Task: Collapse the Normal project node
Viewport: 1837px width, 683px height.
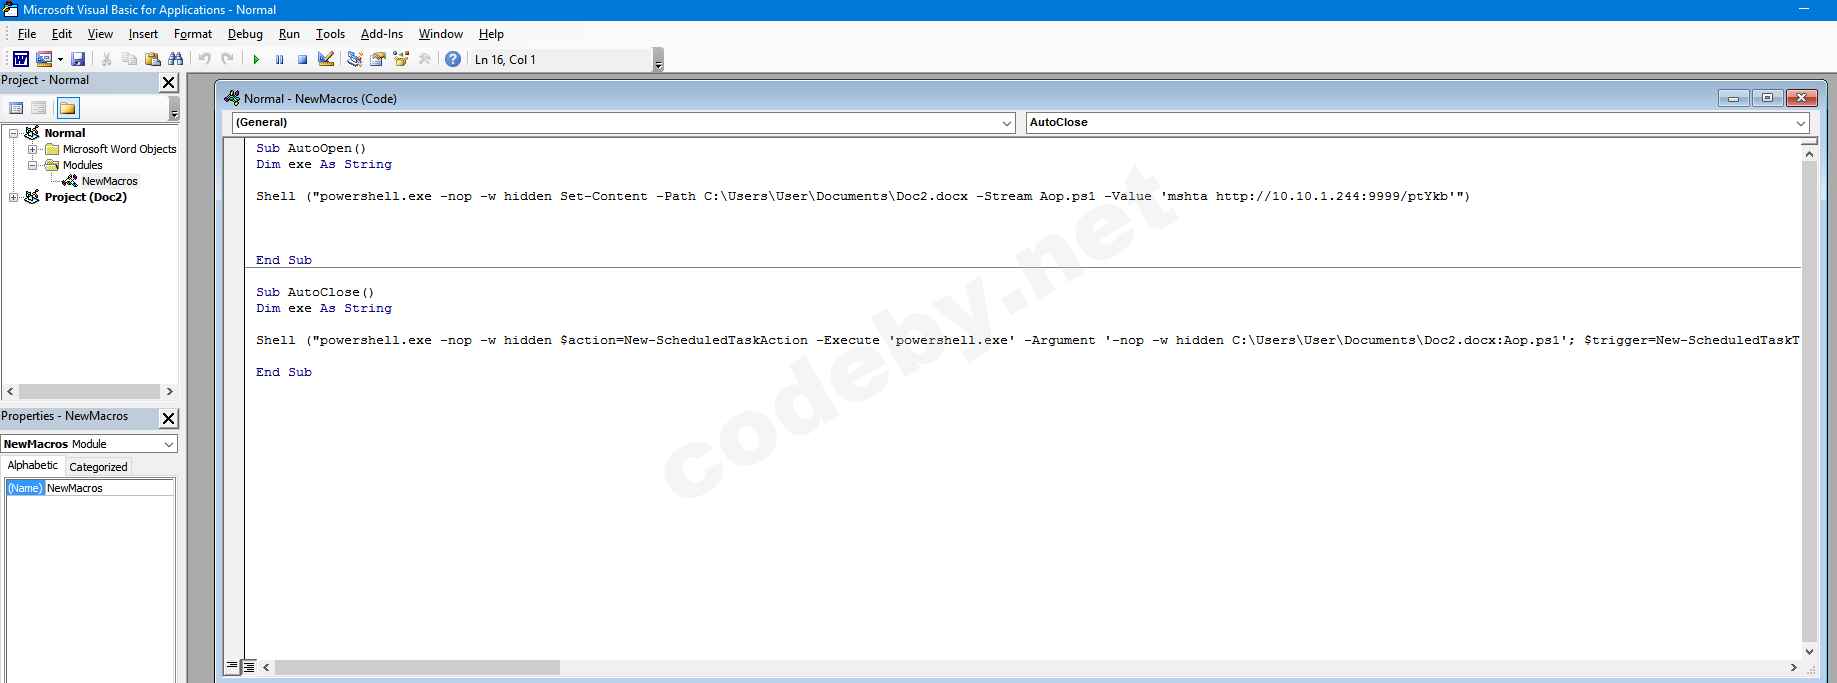Action: (x=14, y=133)
